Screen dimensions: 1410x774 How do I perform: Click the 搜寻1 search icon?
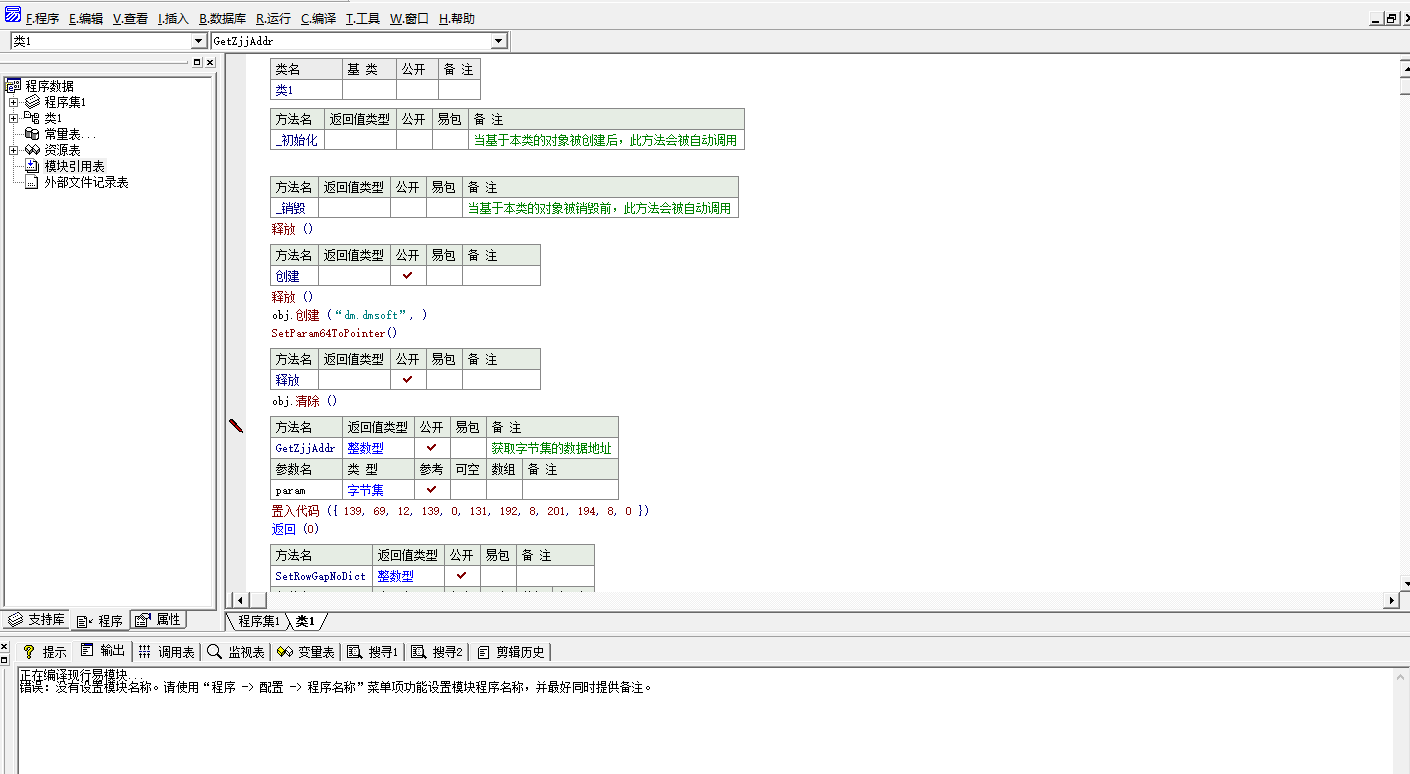pos(354,651)
